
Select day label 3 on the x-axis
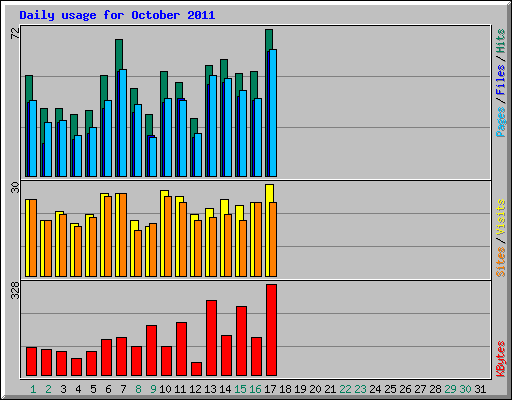(x=63, y=389)
